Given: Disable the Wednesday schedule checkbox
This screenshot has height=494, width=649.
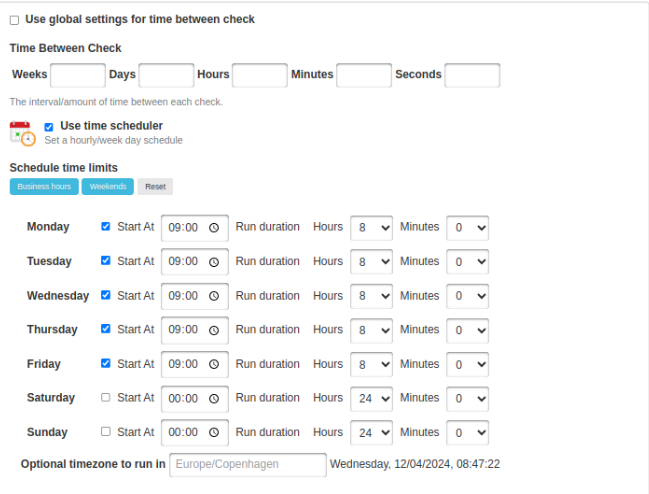Looking at the screenshot, I should tap(106, 295).
